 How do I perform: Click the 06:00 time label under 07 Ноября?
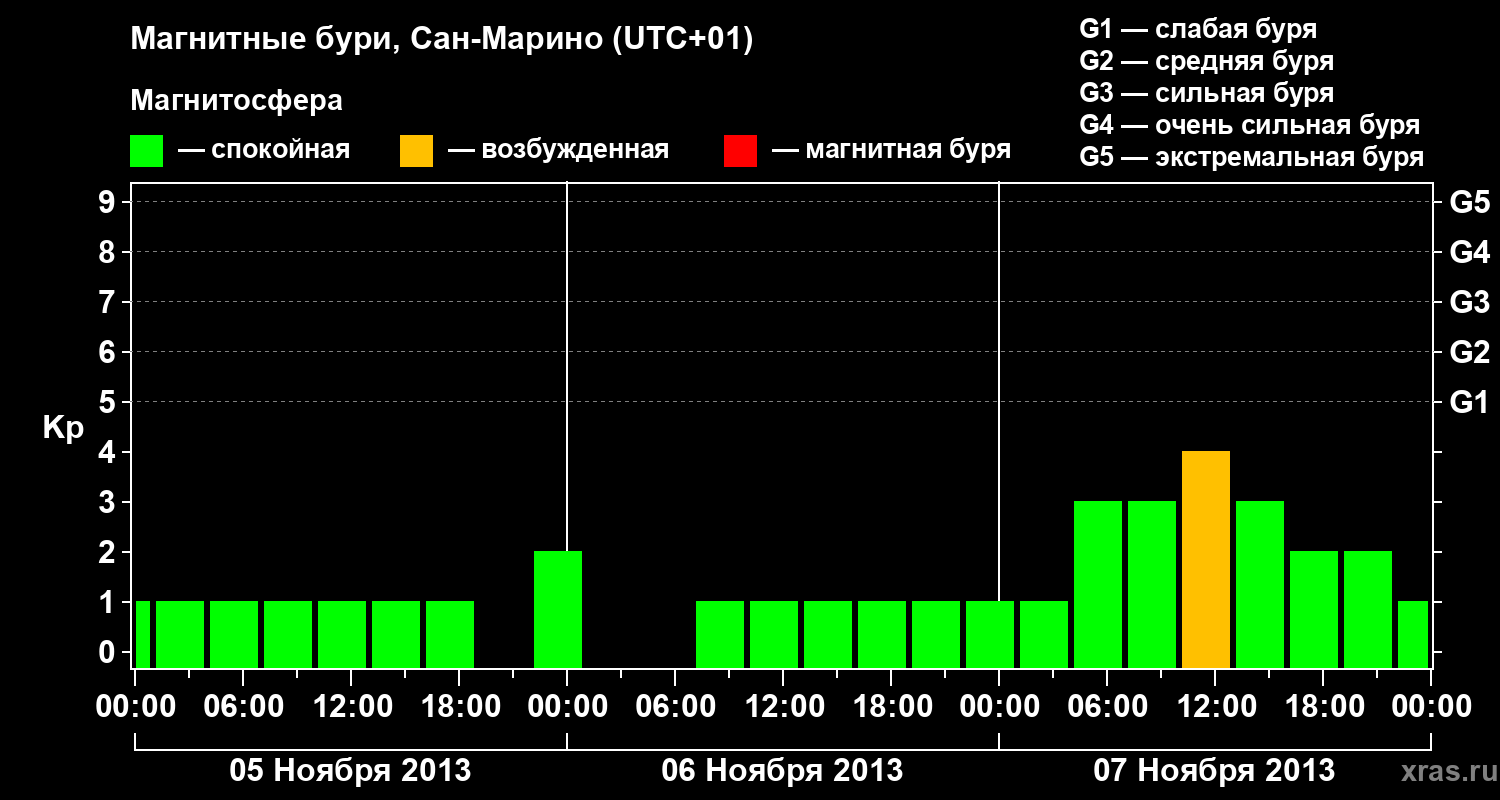(x=1107, y=707)
